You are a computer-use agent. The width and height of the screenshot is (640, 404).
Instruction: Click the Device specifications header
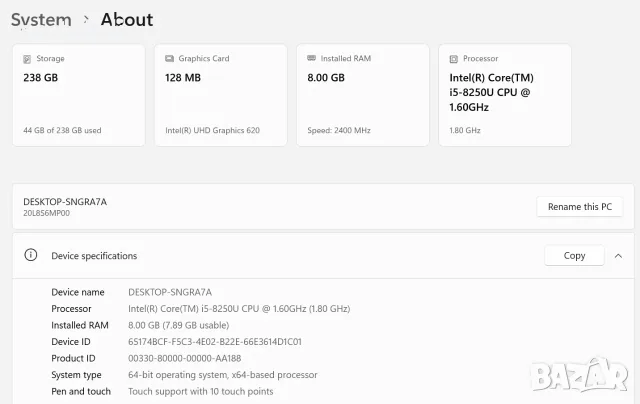pyautogui.click(x=323, y=256)
